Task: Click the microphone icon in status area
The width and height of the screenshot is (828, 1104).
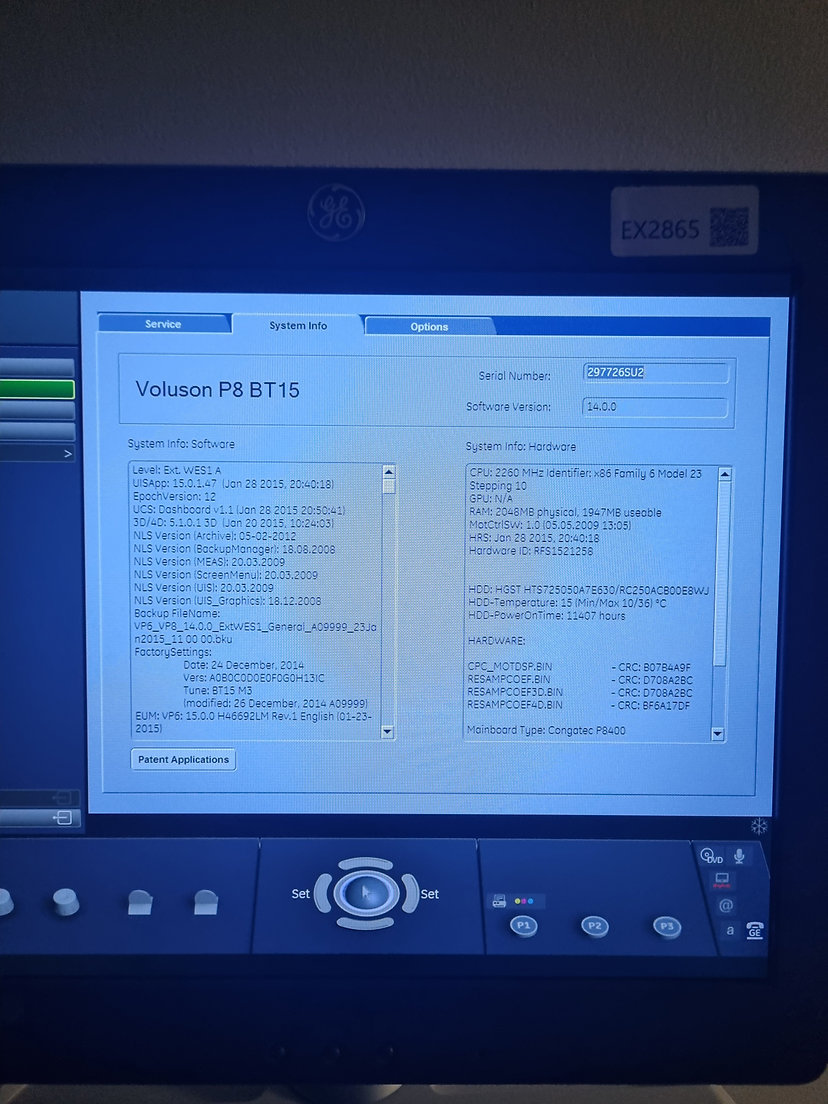Action: click(740, 855)
